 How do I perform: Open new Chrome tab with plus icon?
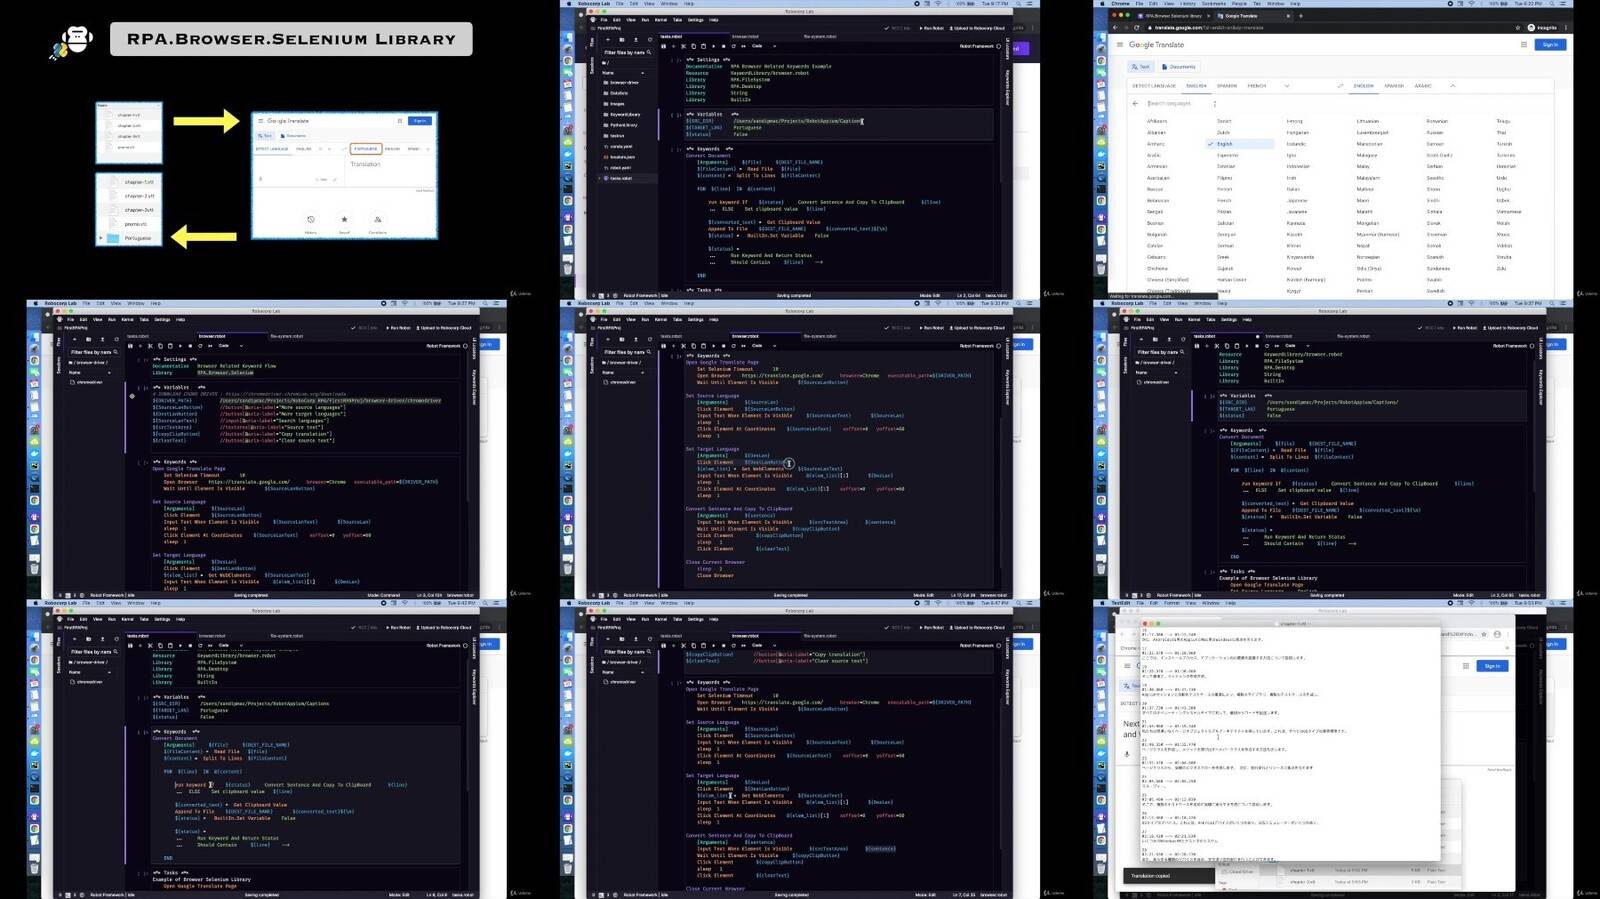click(1301, 16)
